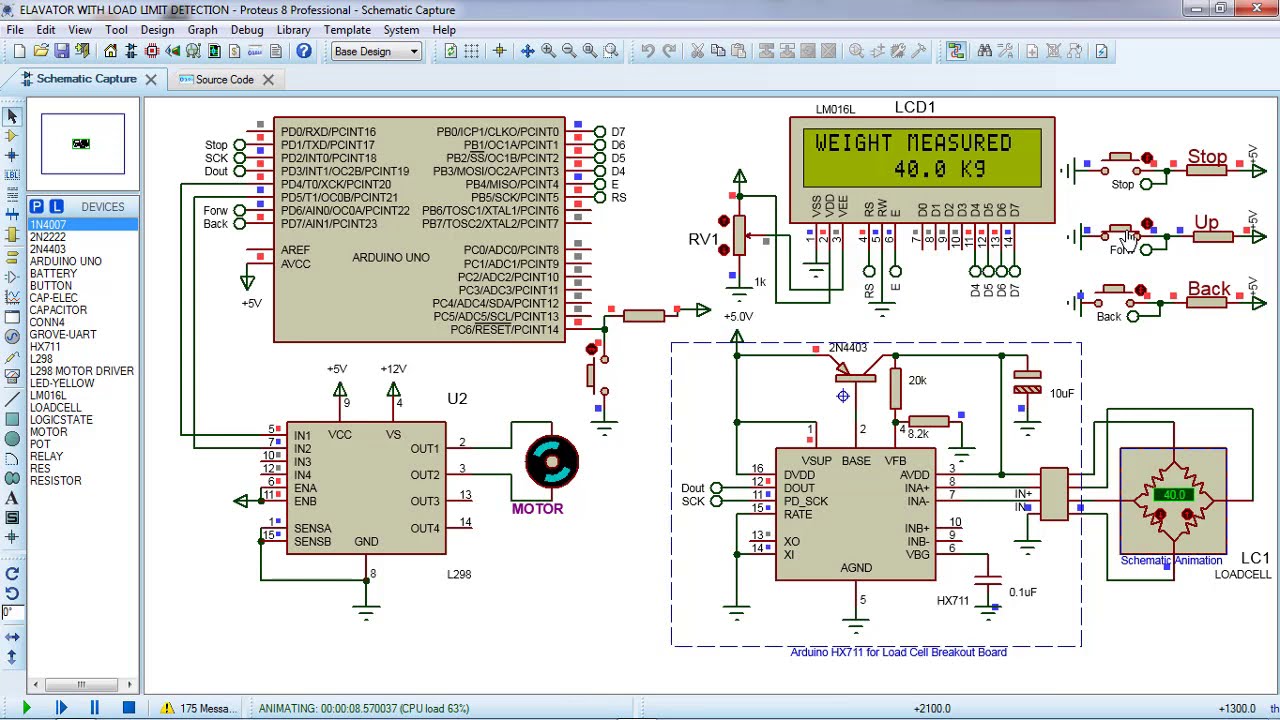Open PCB Layout from the red chip icon
The width and height of the screenshot is (1280, 720).
(152, 51)
